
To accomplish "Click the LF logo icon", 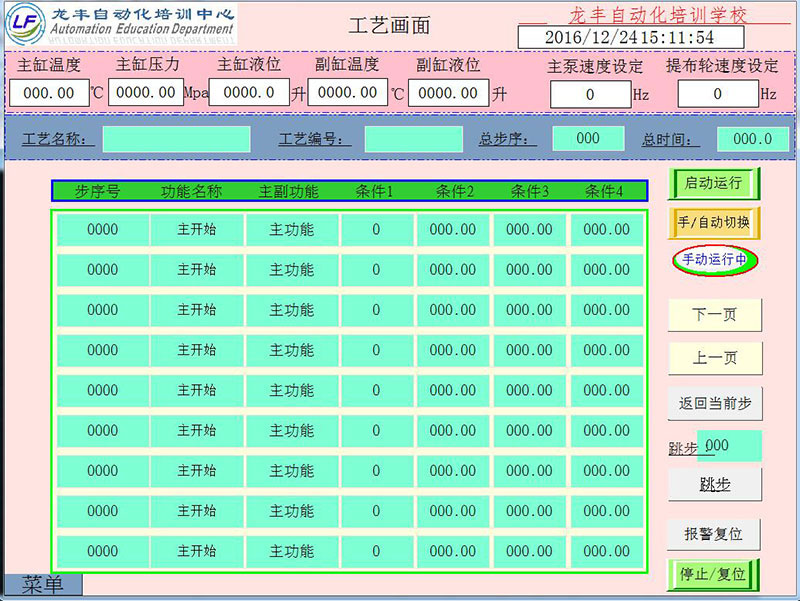I will coord(26,24).
